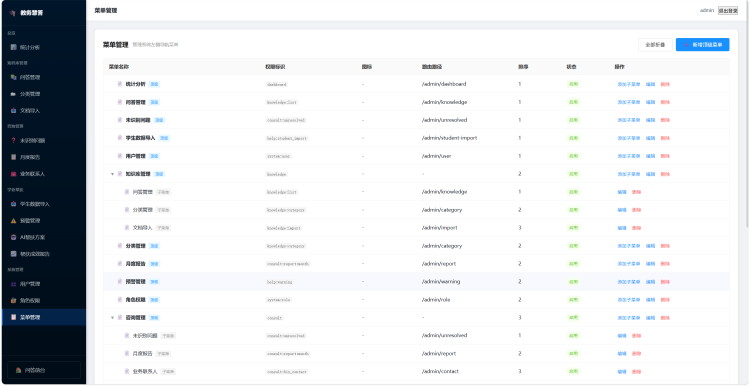750x386 pixels.
Task: Click the AI帮扶方案 icon in sidebar
Action: click(x=13, y=237)
